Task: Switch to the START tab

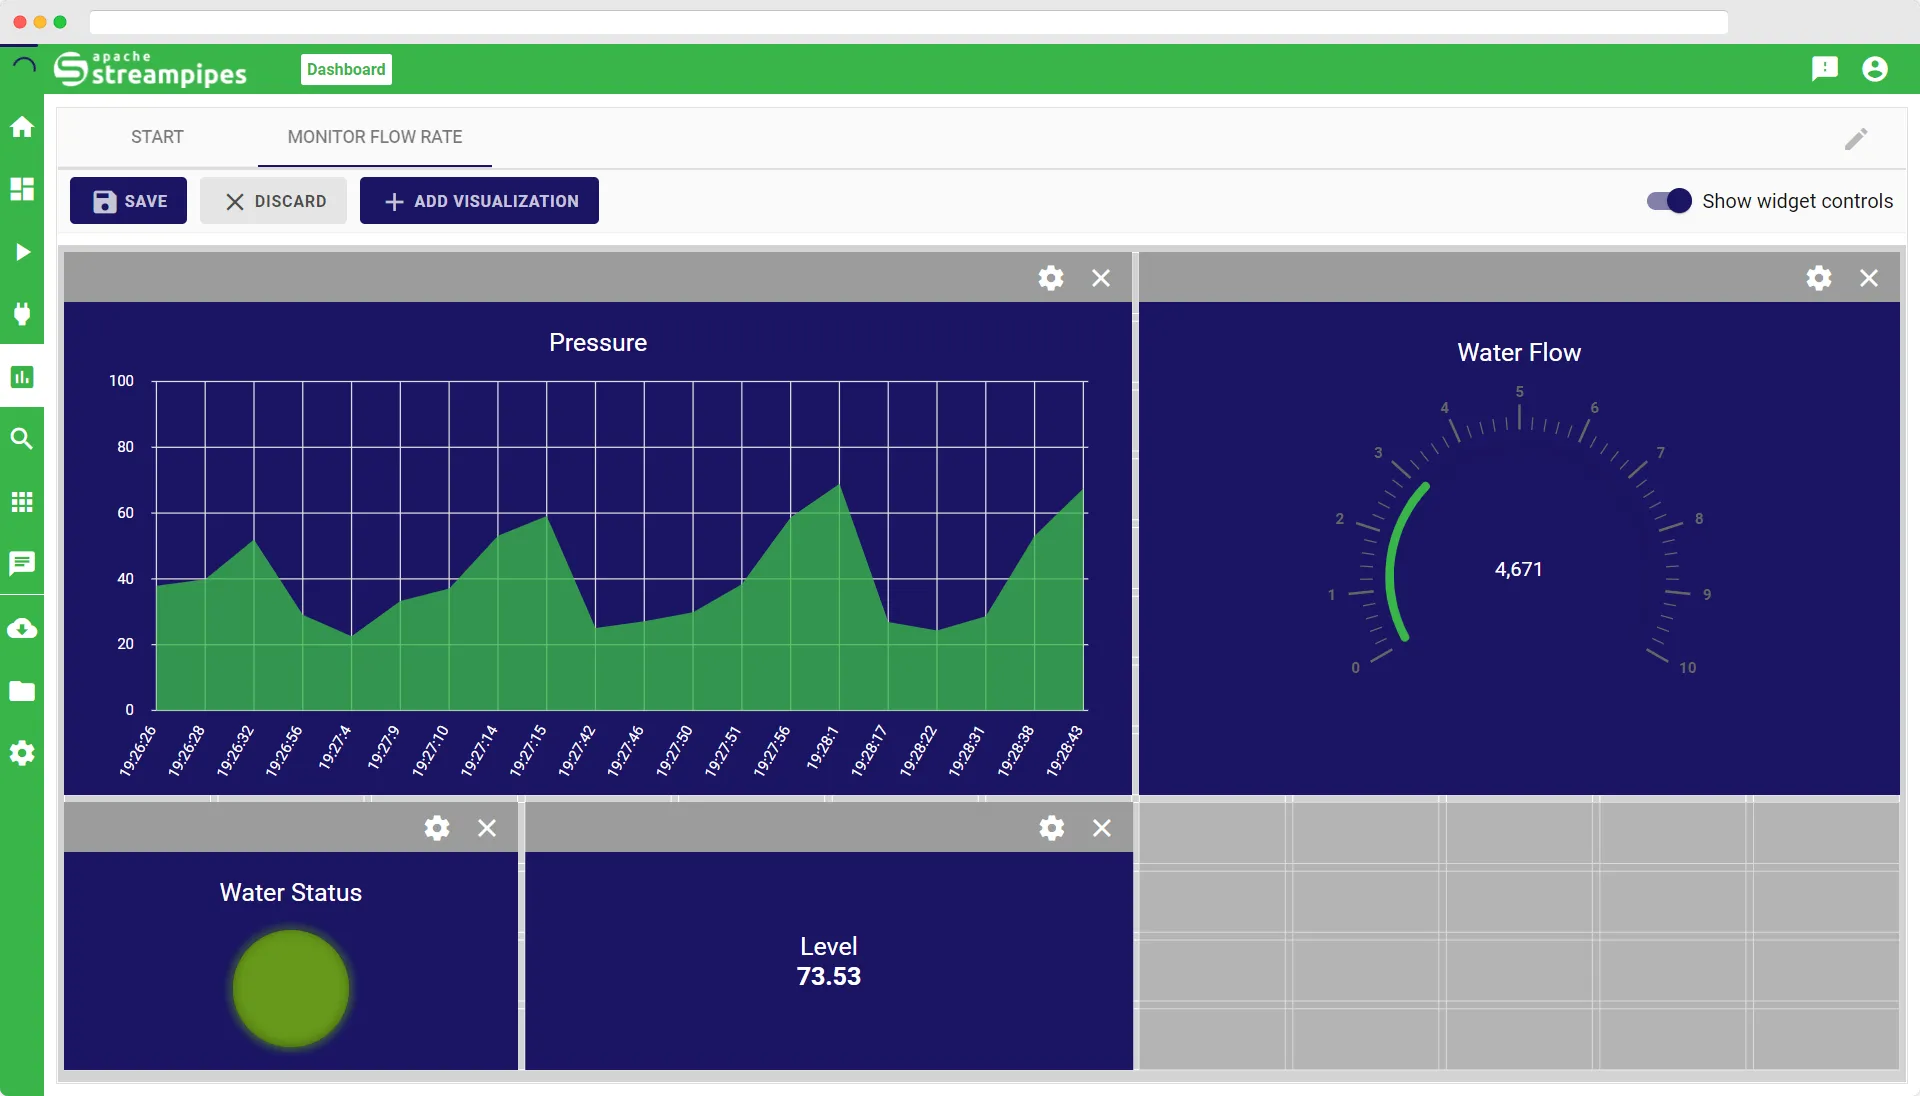Action: (x=157, y=137)
